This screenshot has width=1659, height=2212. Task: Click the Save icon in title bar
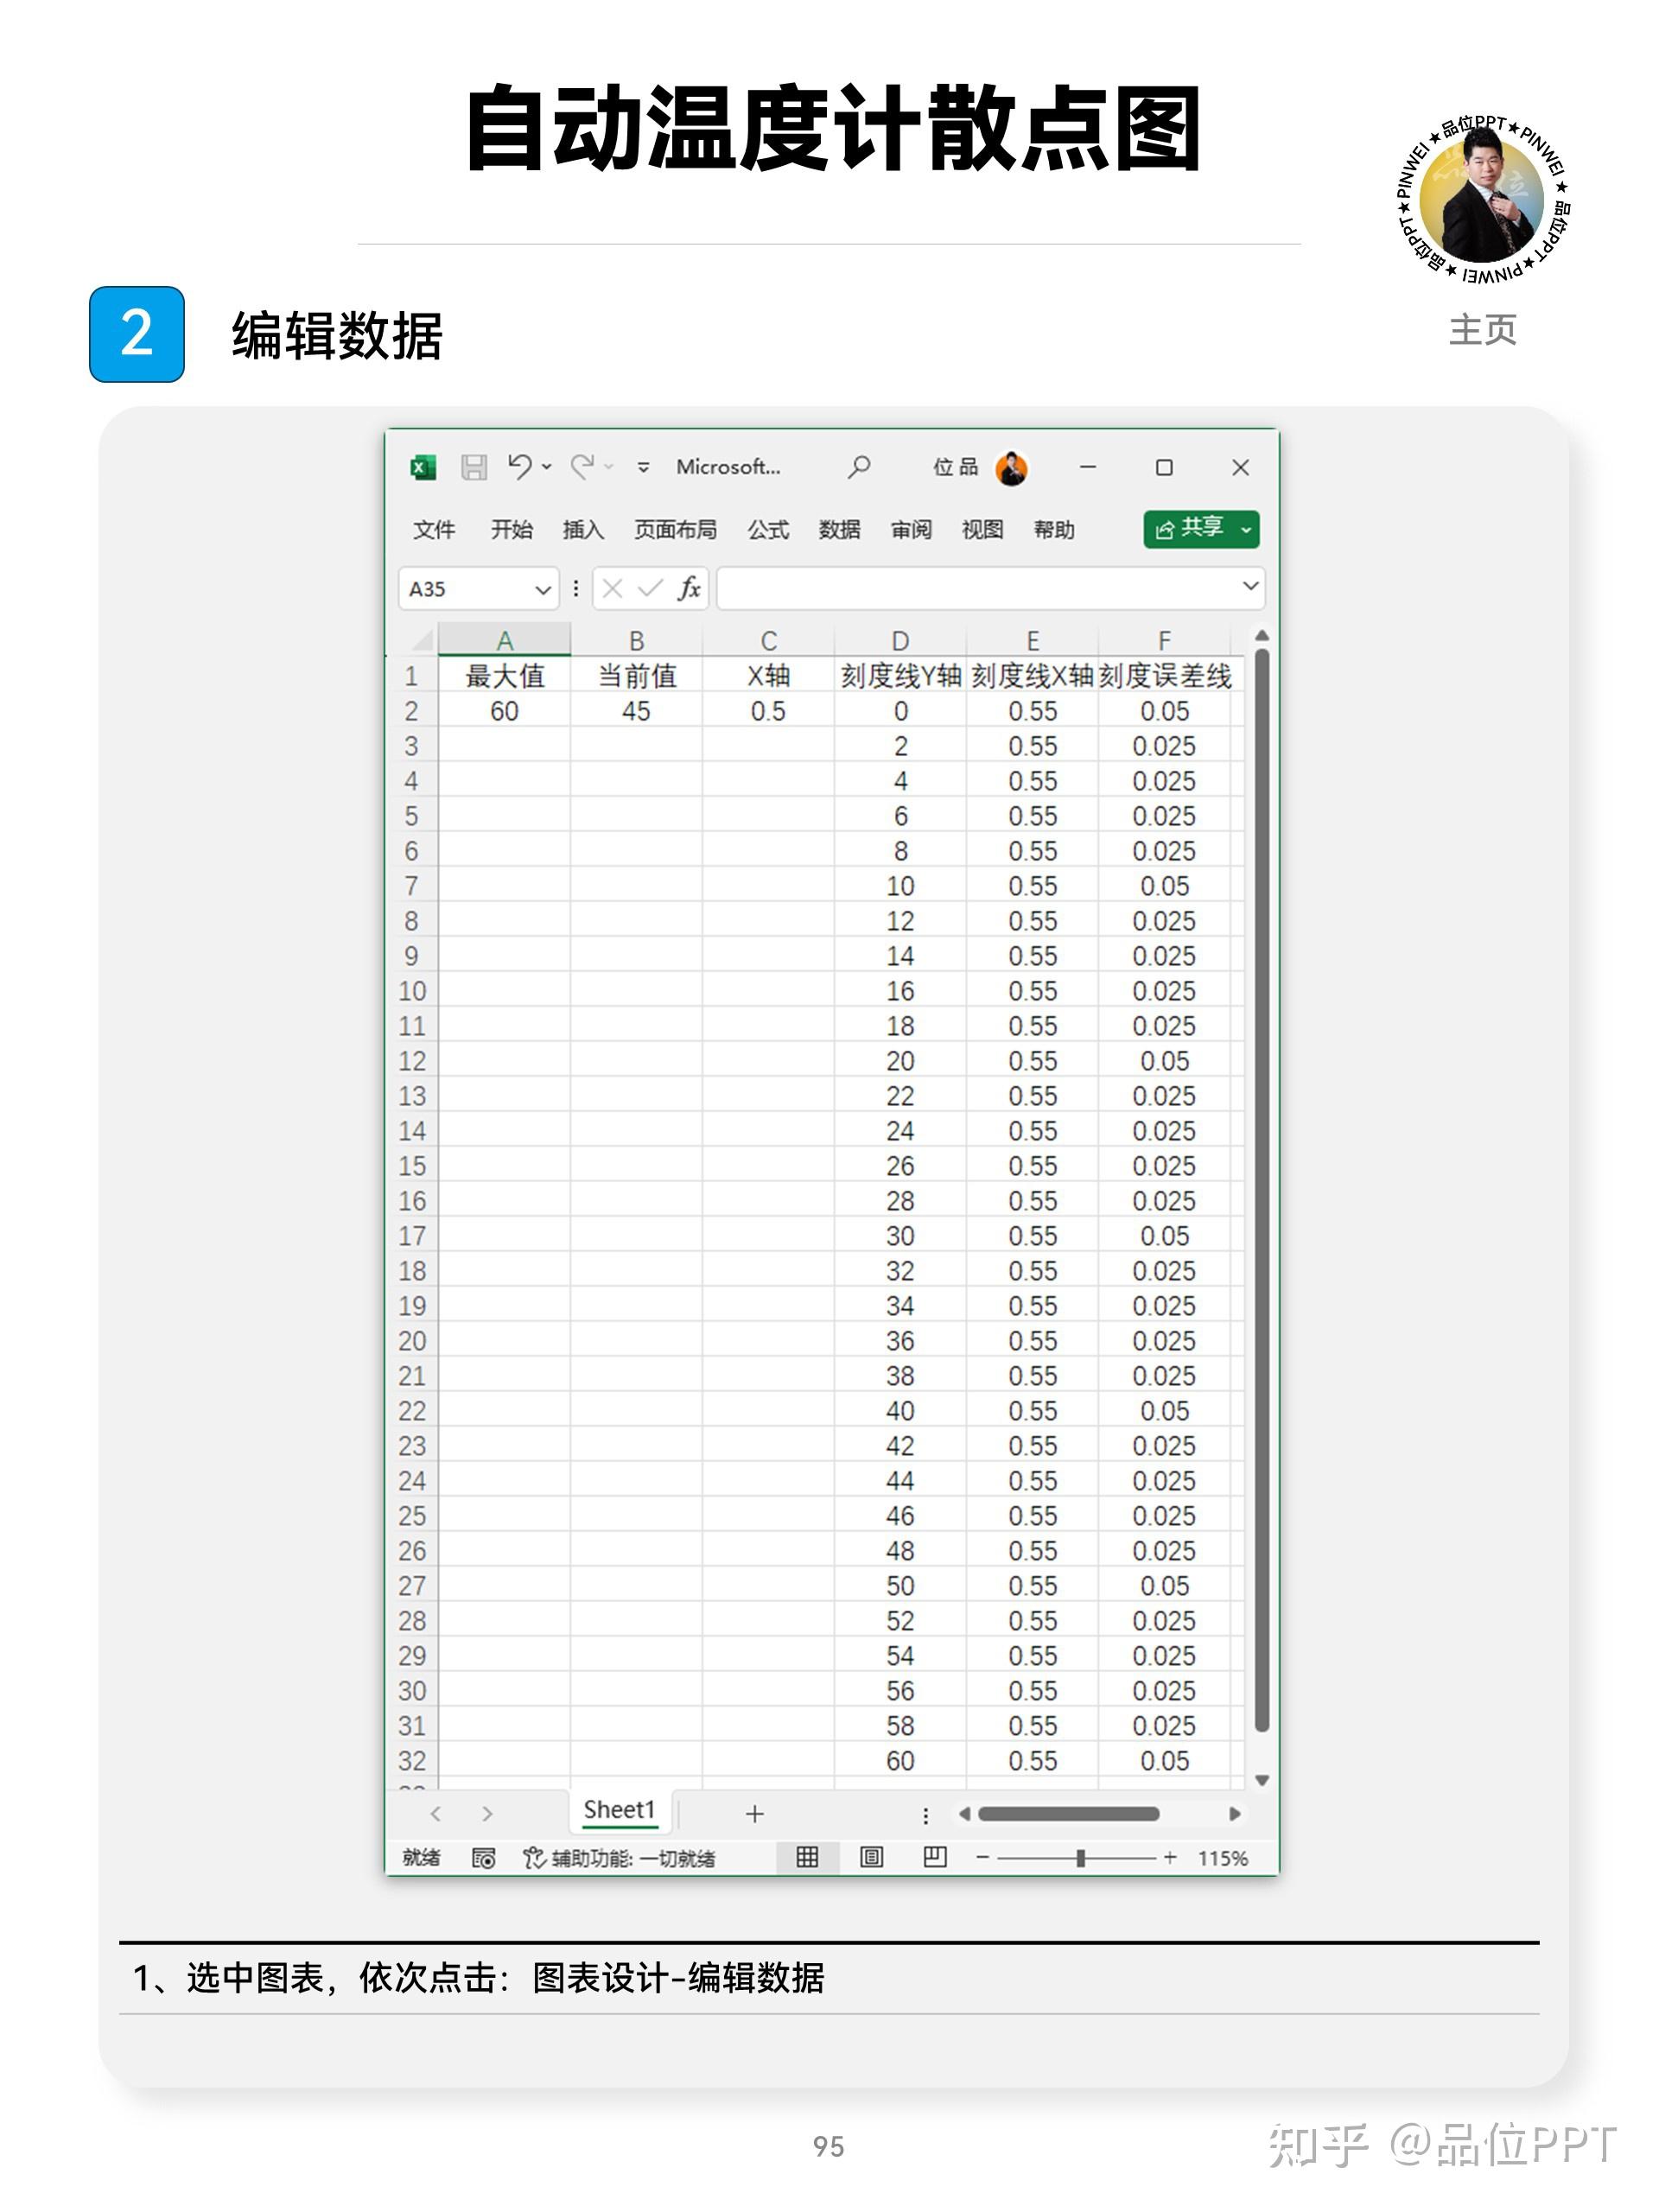pyautogui.click(x=473, y=467)
